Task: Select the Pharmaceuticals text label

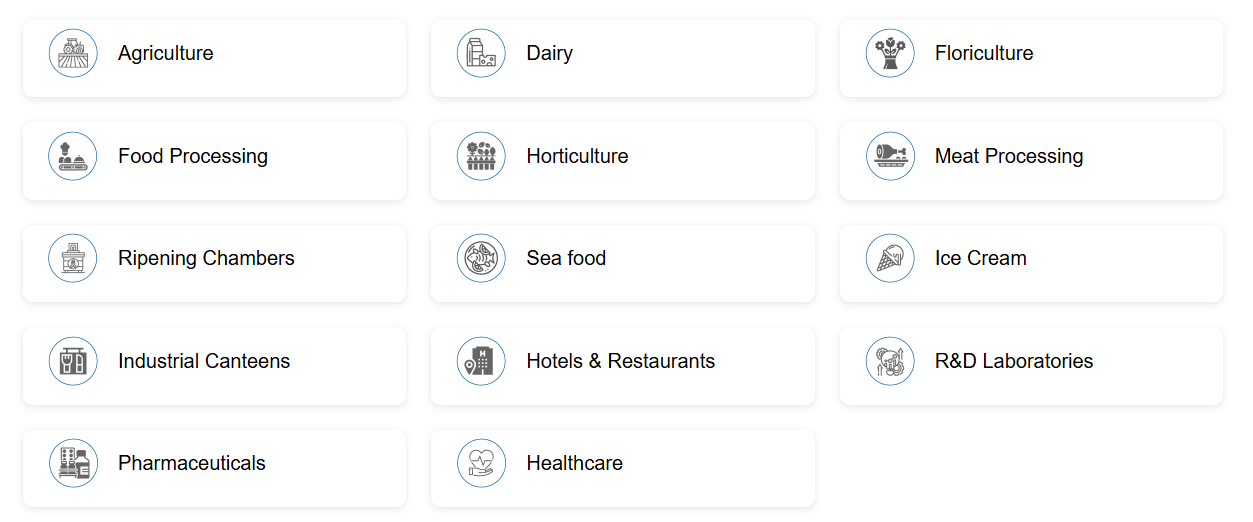Action: (x=192, y=464)
